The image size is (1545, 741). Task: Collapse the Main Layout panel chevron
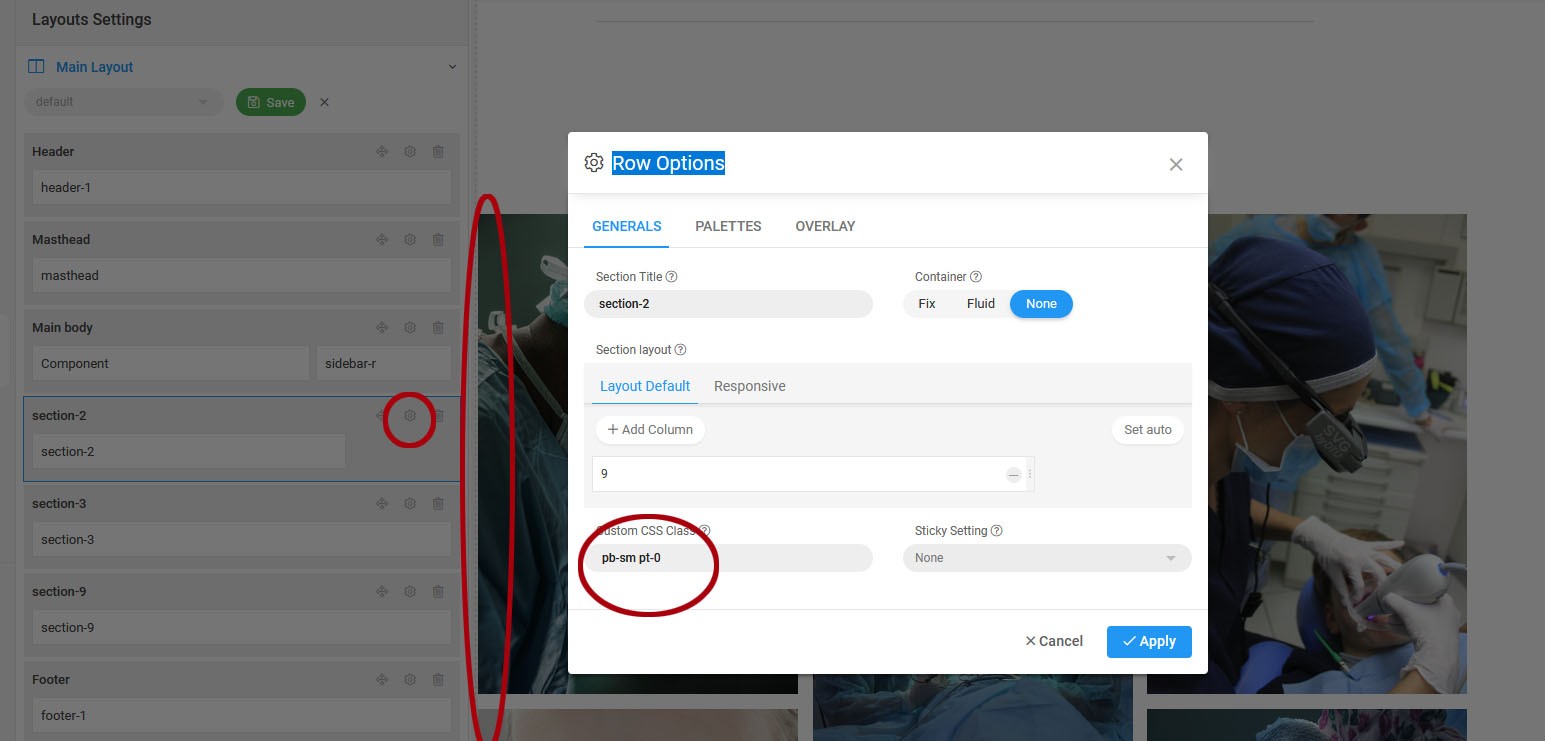coord(452,67)
